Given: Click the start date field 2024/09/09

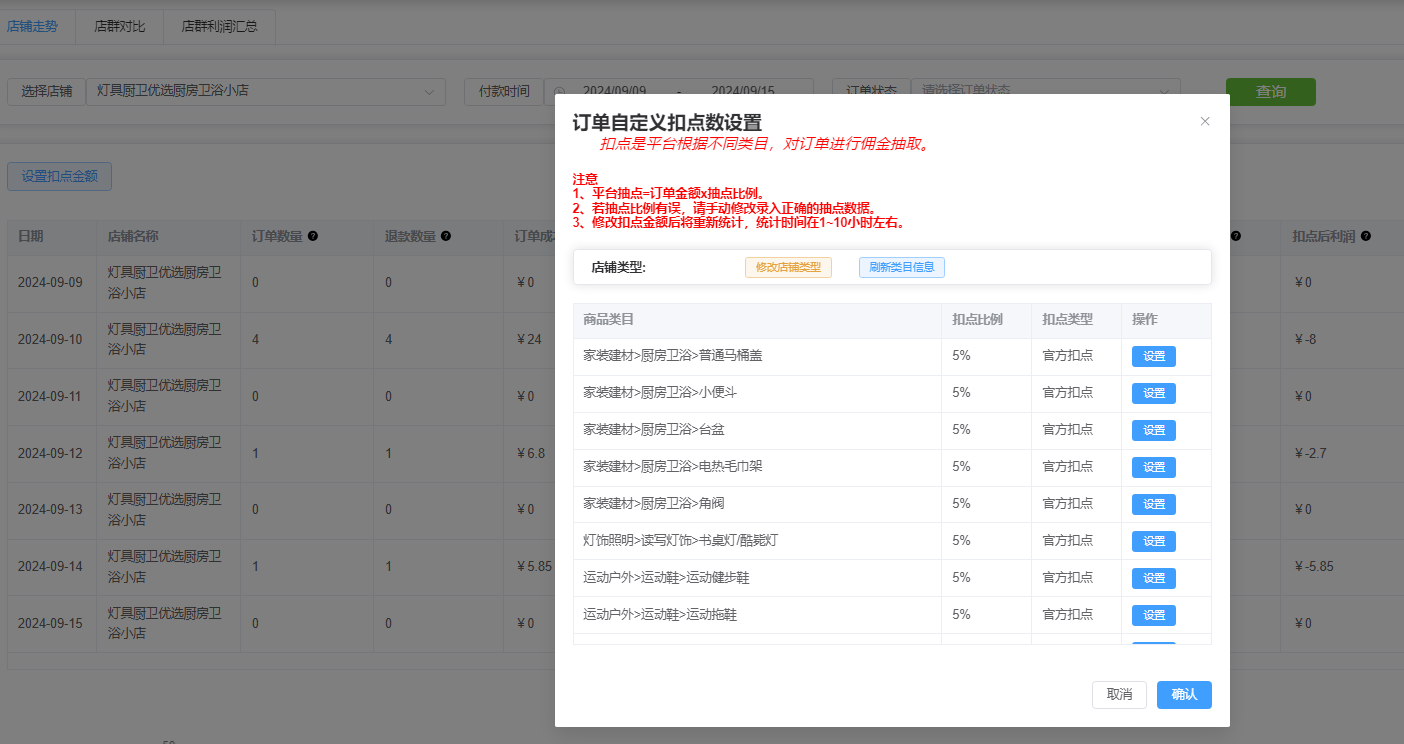Looking at the screenshot, I should 614,92.
